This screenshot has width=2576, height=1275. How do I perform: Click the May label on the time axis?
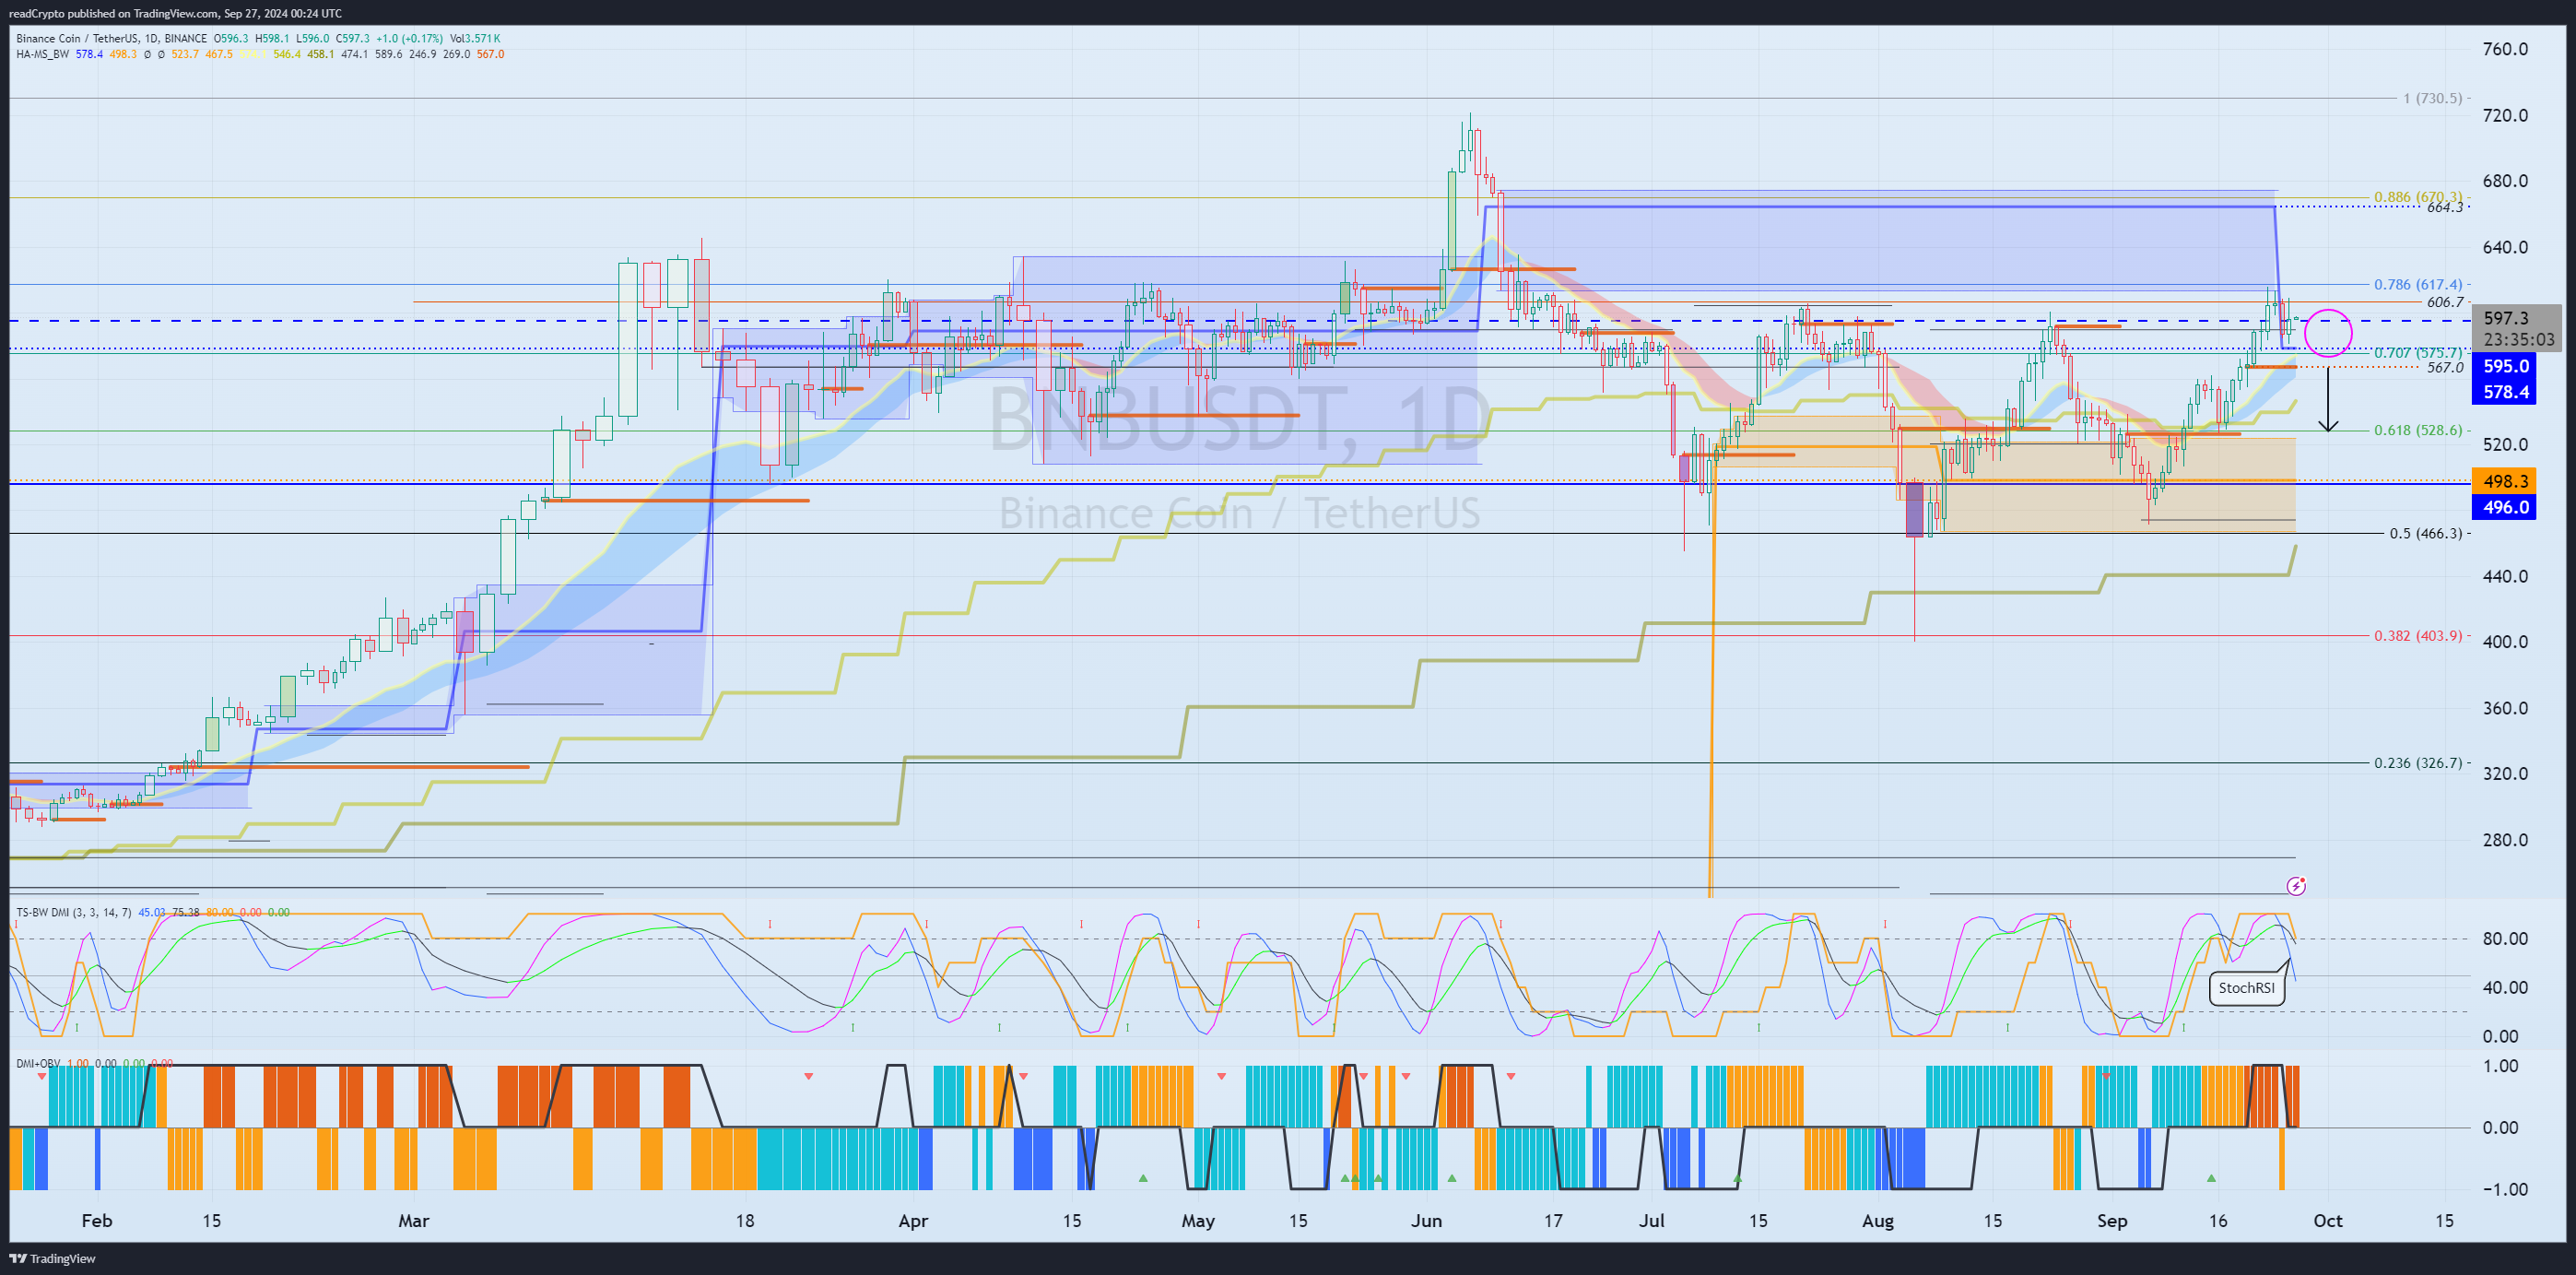[x=1198, y=1221]
